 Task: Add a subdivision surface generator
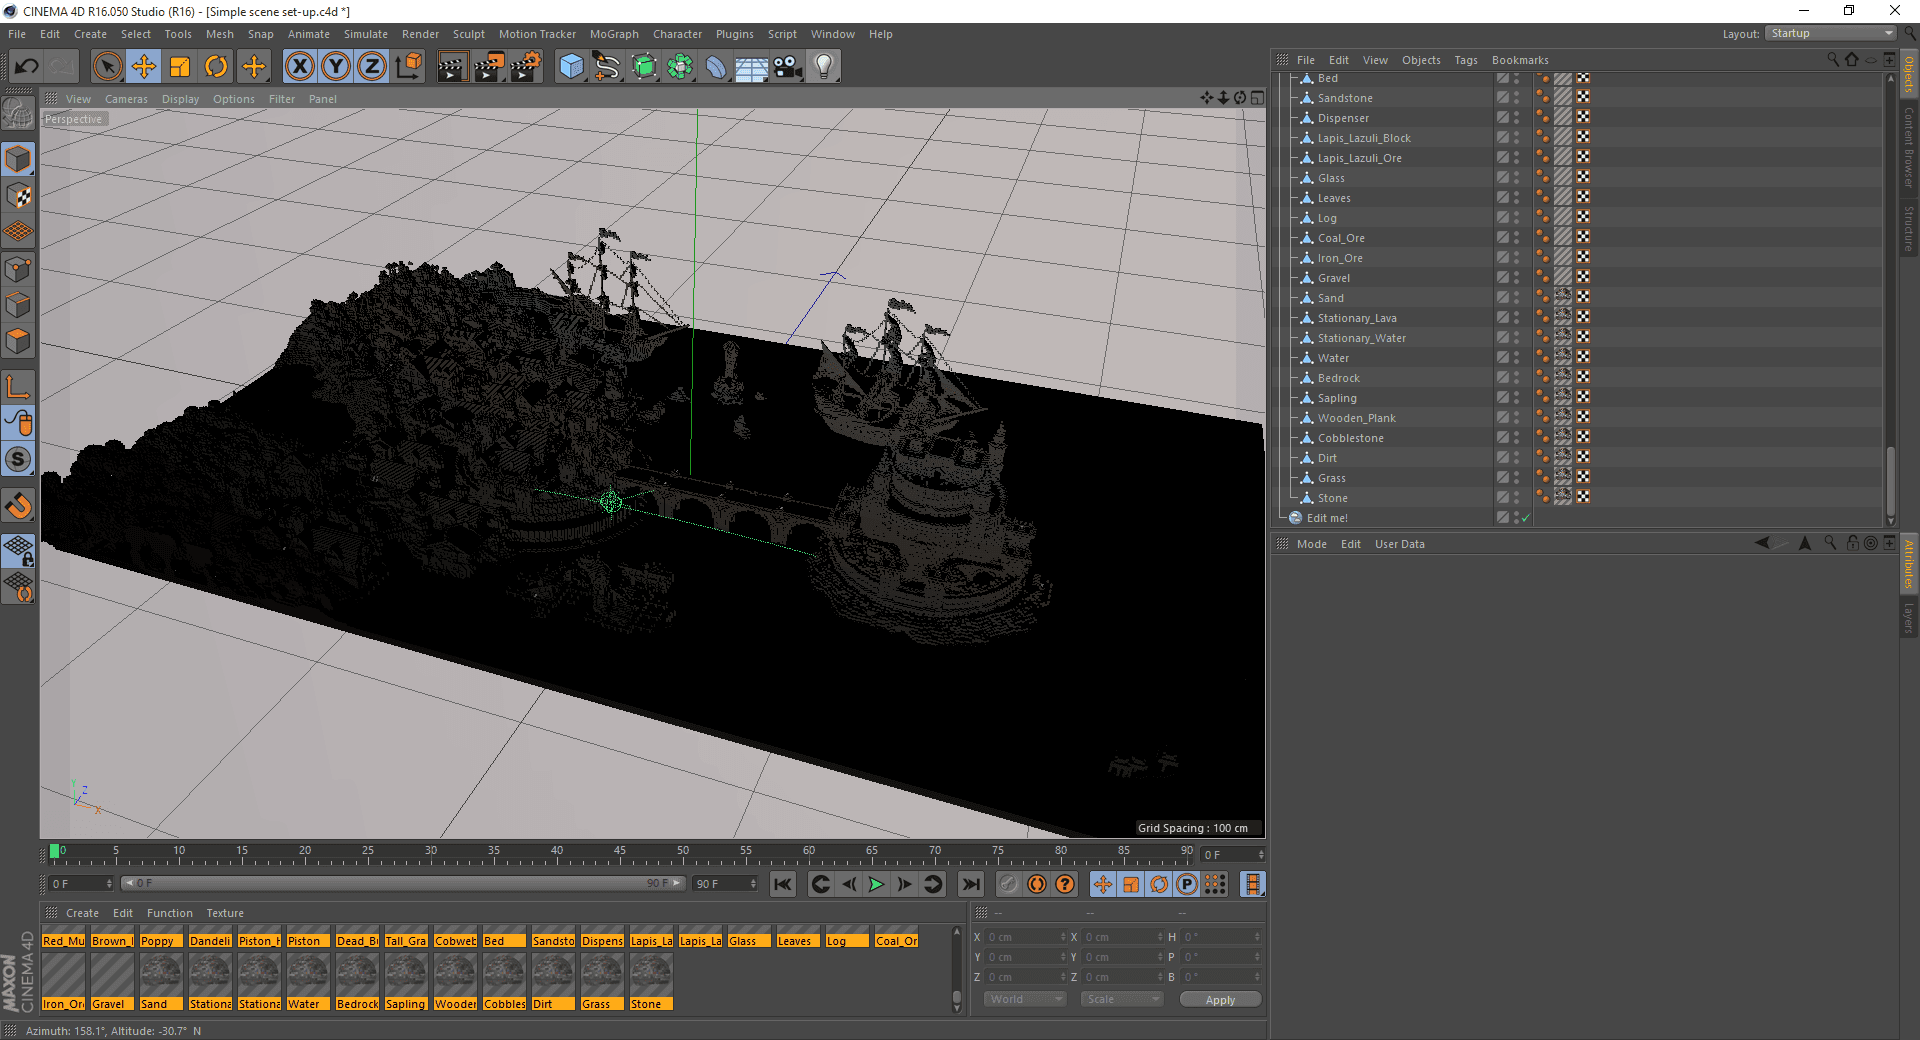click(644, 67)
